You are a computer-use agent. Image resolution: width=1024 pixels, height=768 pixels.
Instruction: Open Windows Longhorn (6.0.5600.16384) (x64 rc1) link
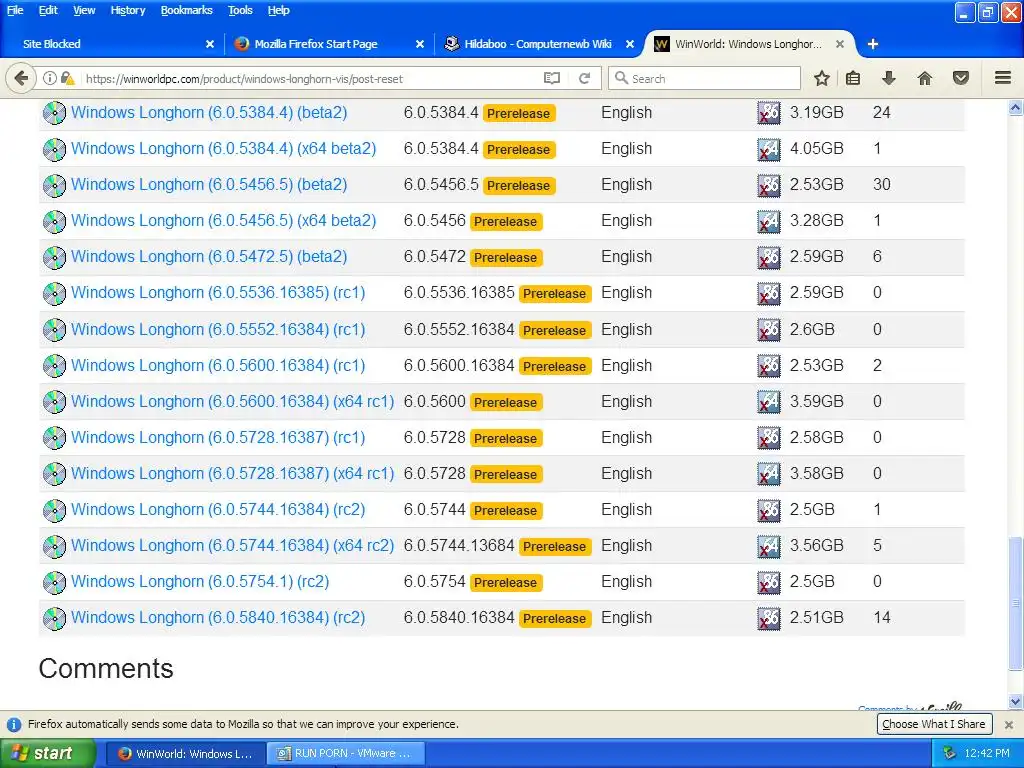point(232,401)
